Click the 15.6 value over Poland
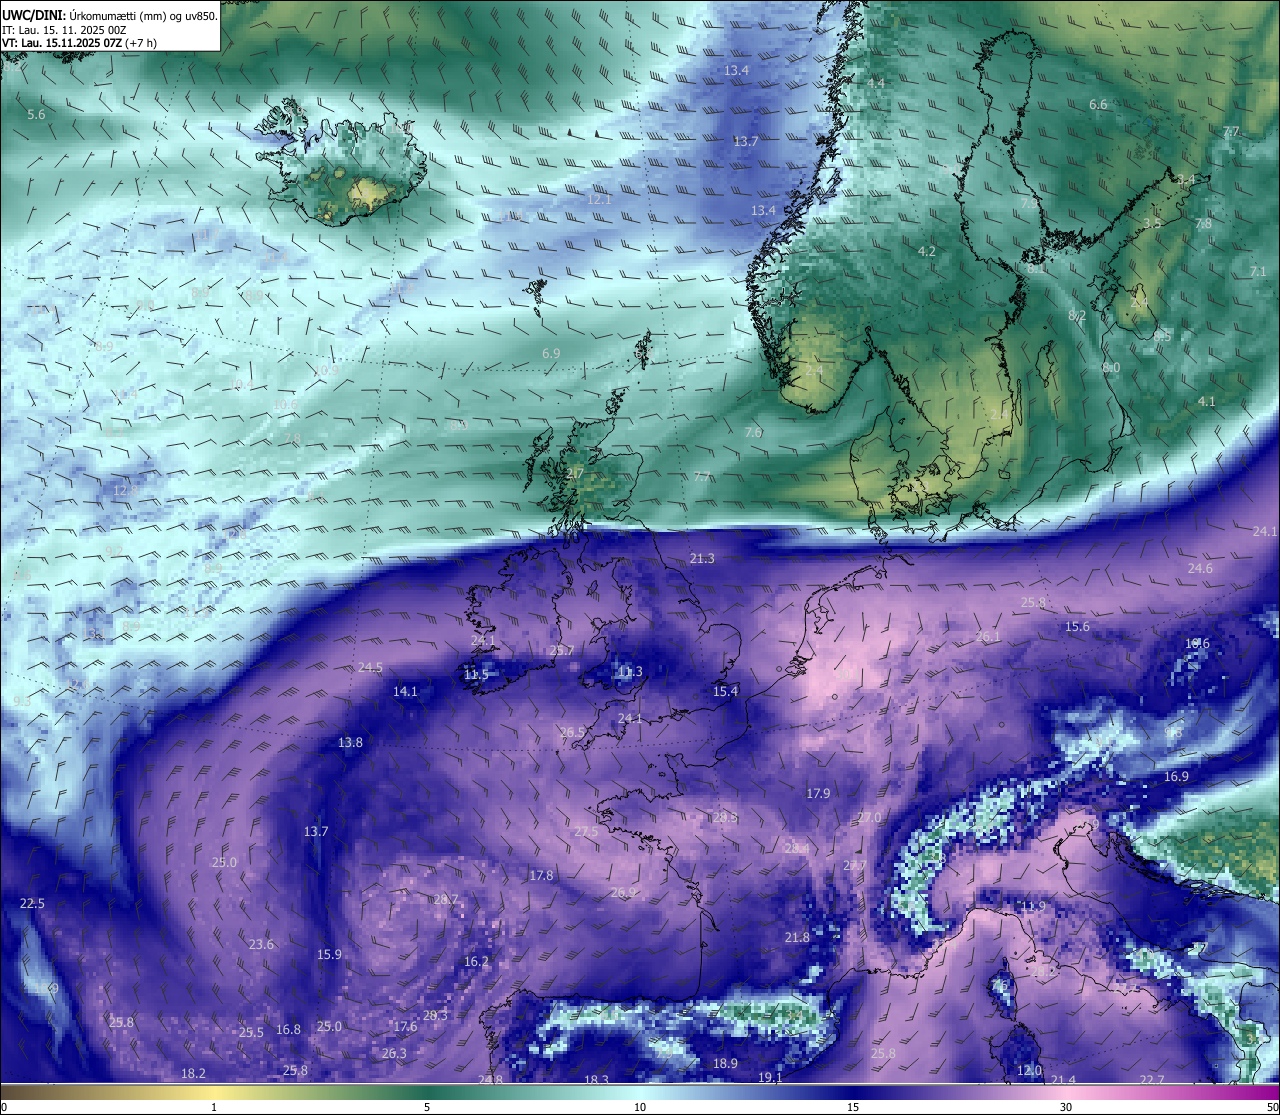The height and width of the screenshot is (1115, 1280). [x=1077, y=627]
